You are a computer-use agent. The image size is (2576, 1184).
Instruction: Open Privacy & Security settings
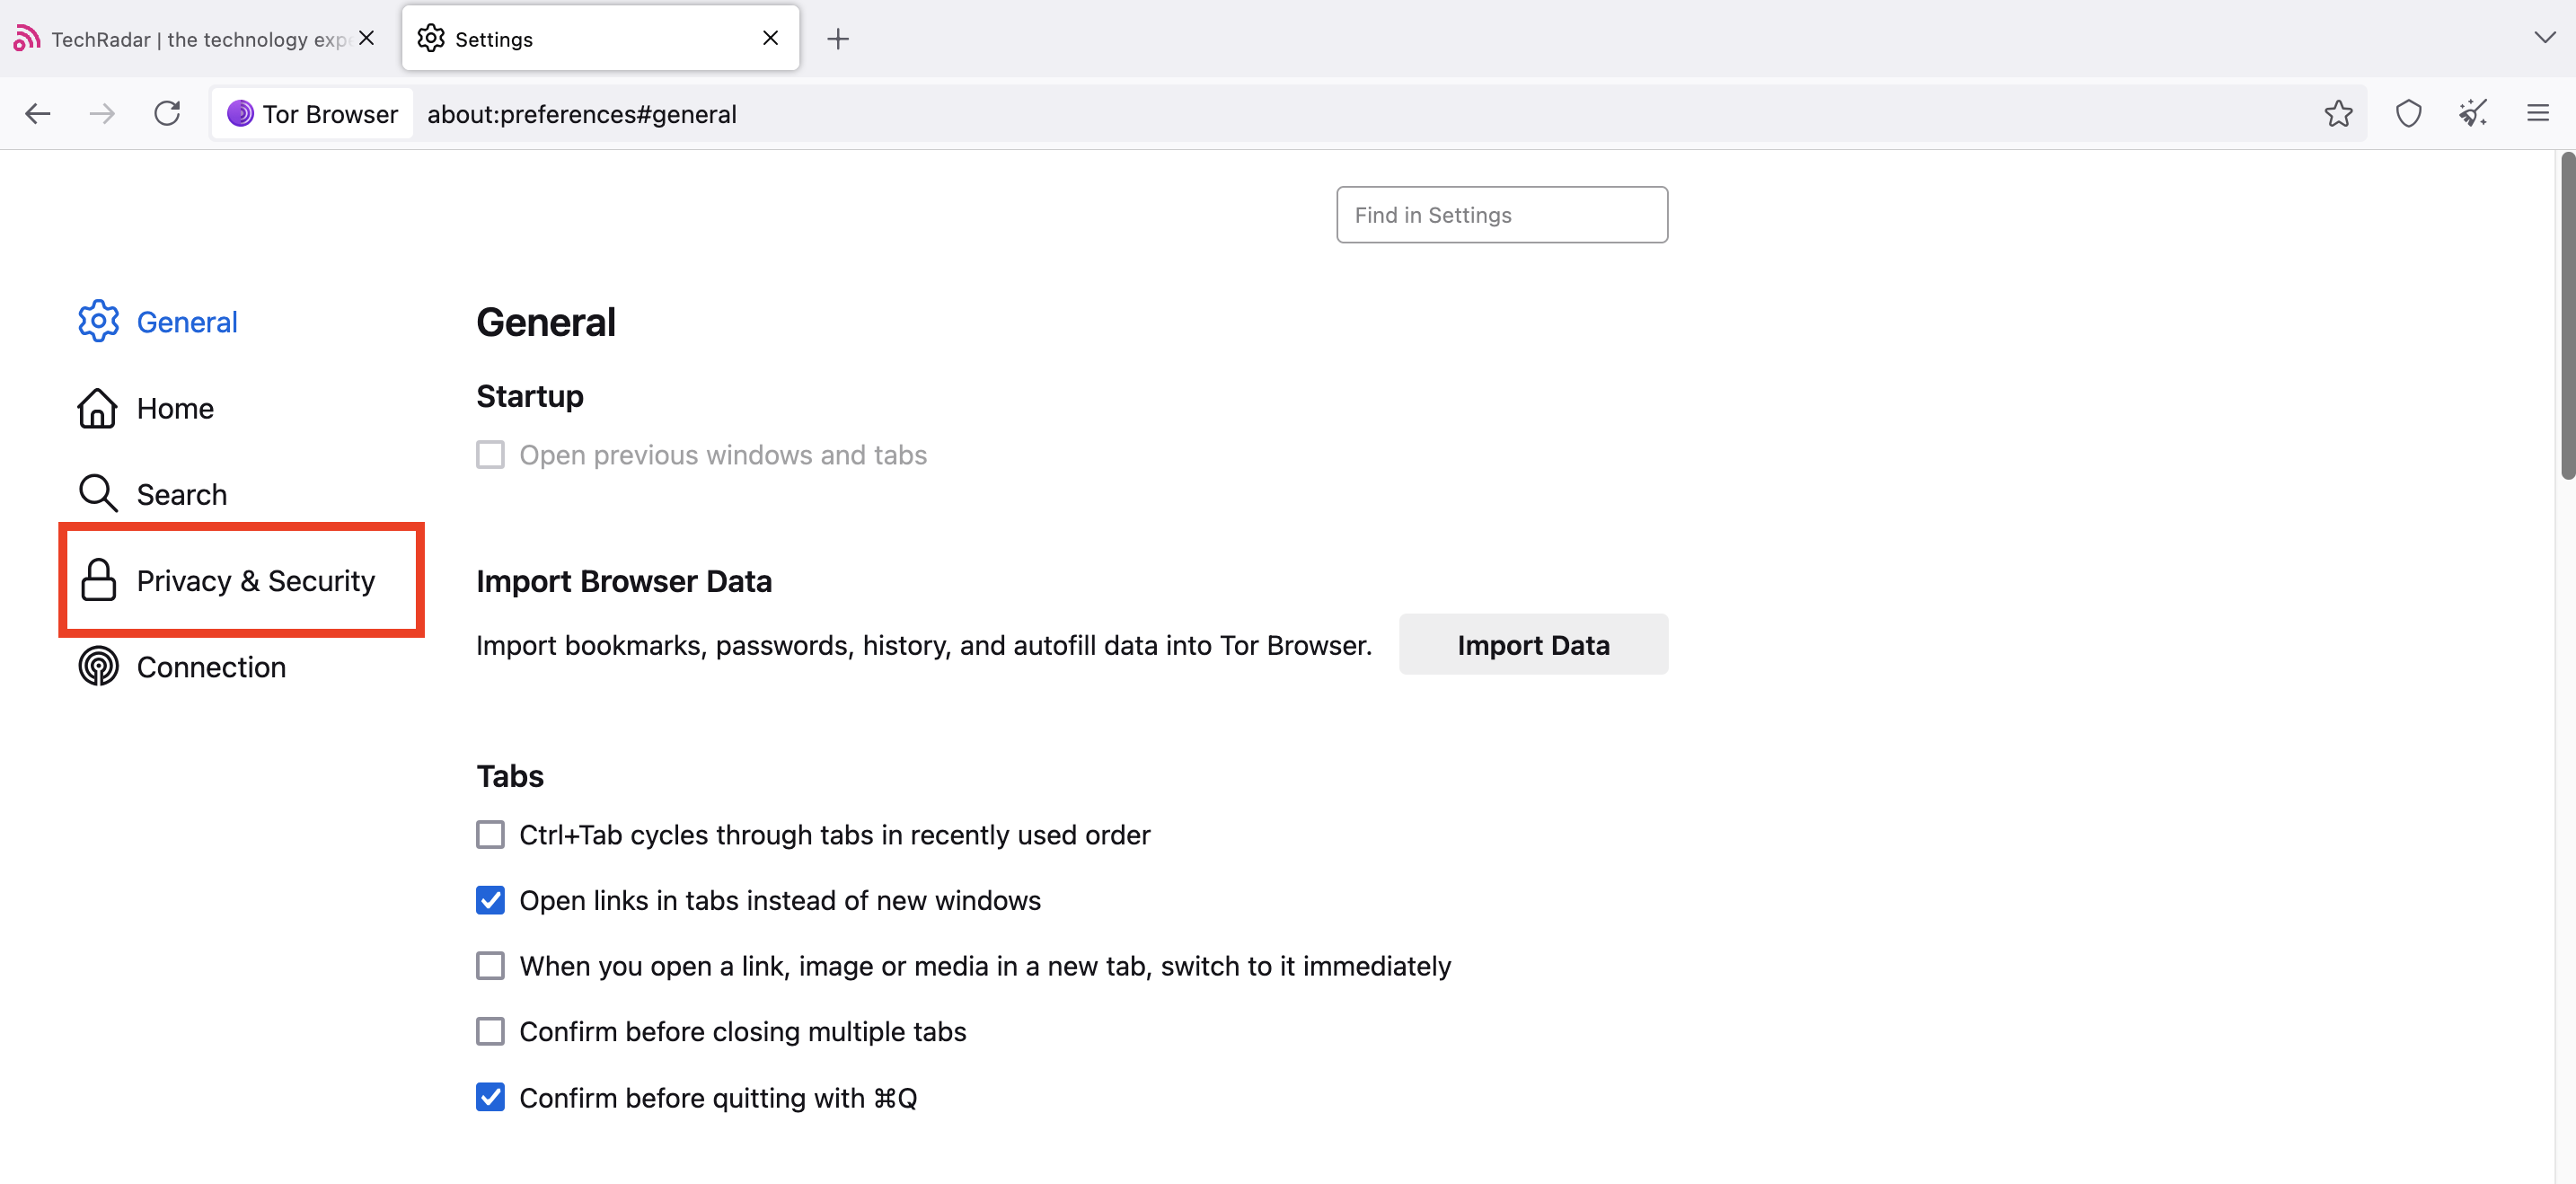241,580
